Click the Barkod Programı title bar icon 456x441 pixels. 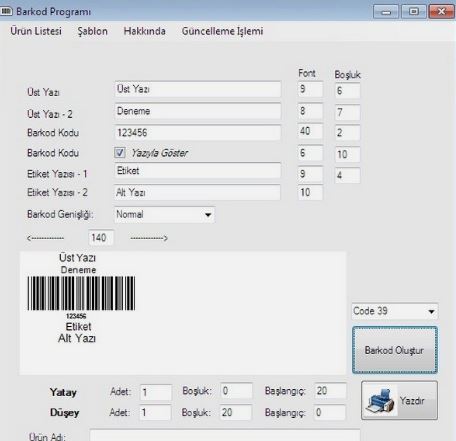[x=6, y=11]
